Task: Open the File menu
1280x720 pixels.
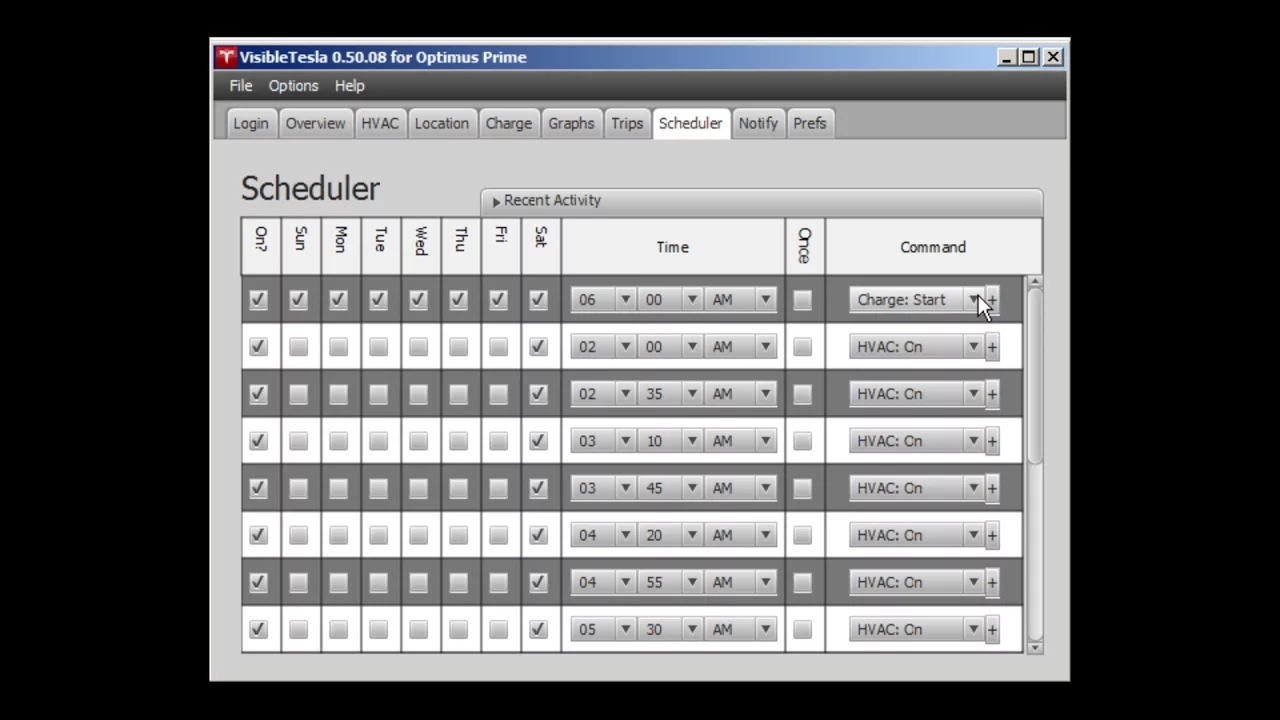Action: coord(241,86)
